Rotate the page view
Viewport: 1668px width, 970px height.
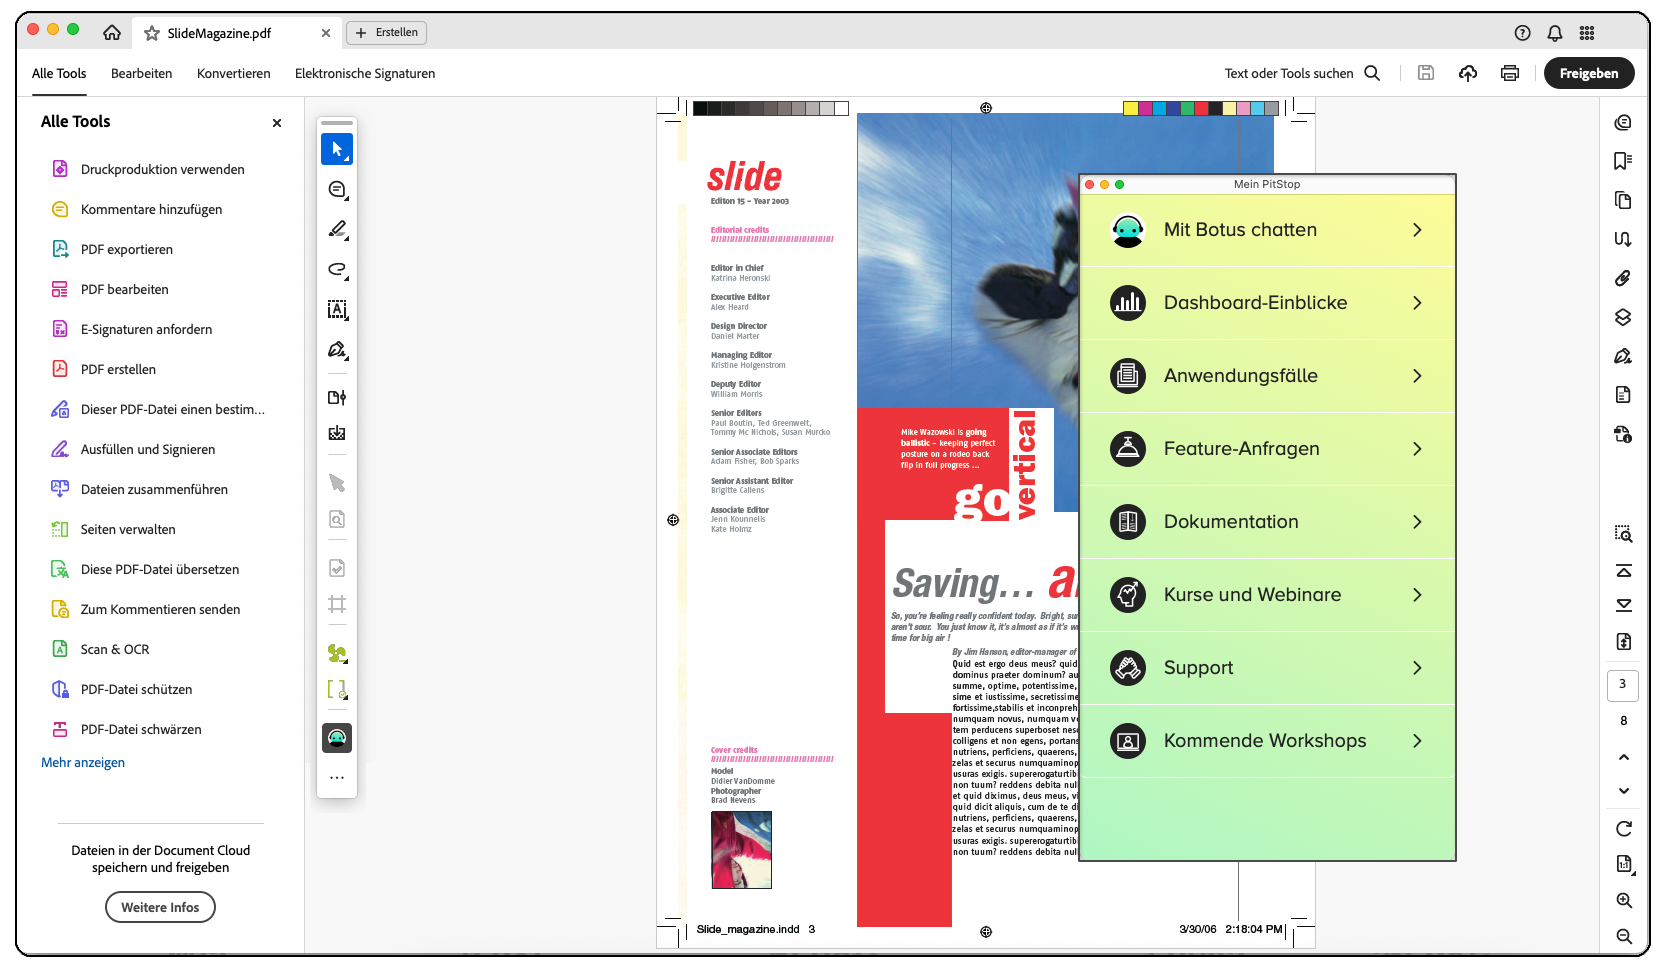click(x=1624, y=829)
